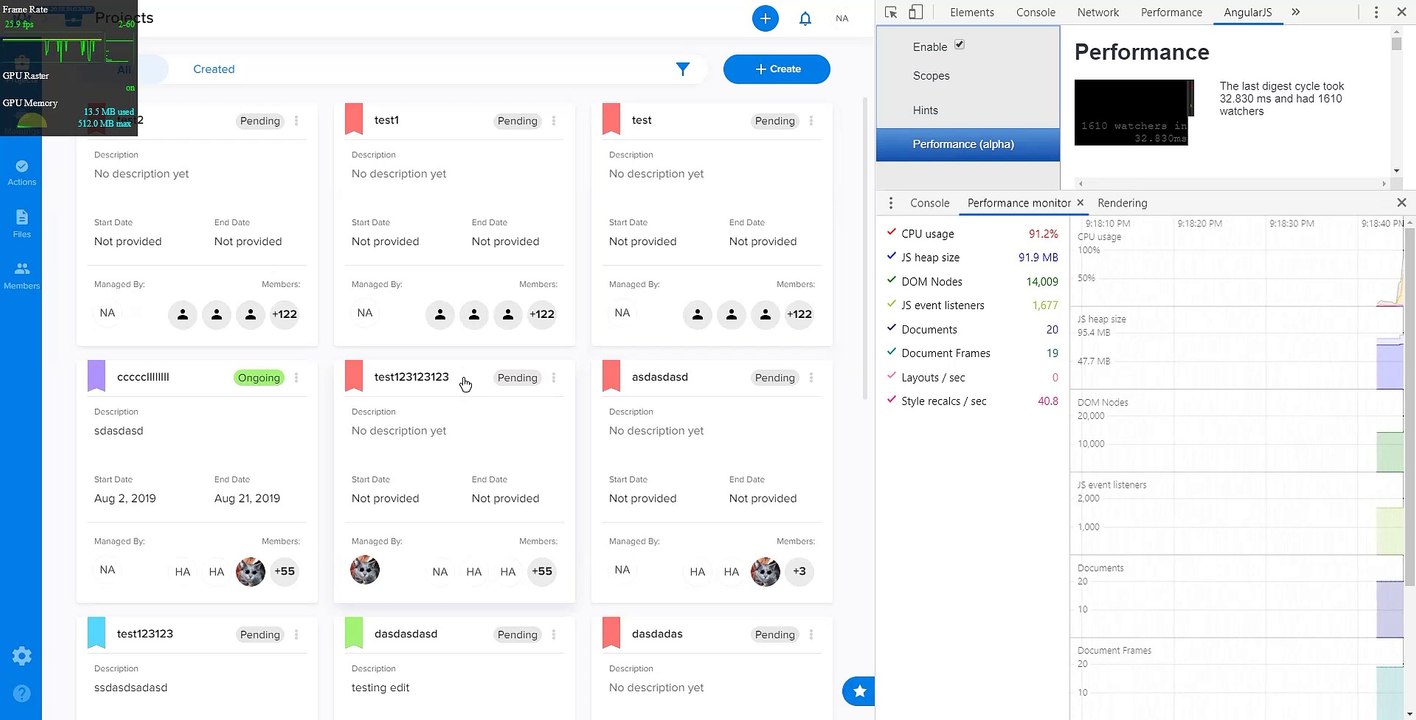Open three-dot menu on dasdasdasd card
The image size is (1416, 720).
(x=554, y=635)
